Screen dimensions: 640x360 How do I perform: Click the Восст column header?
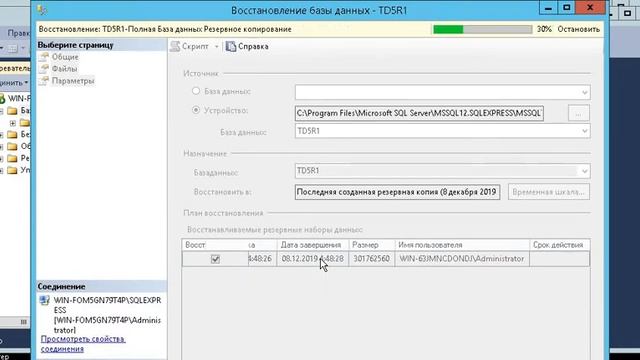(215, 245)
